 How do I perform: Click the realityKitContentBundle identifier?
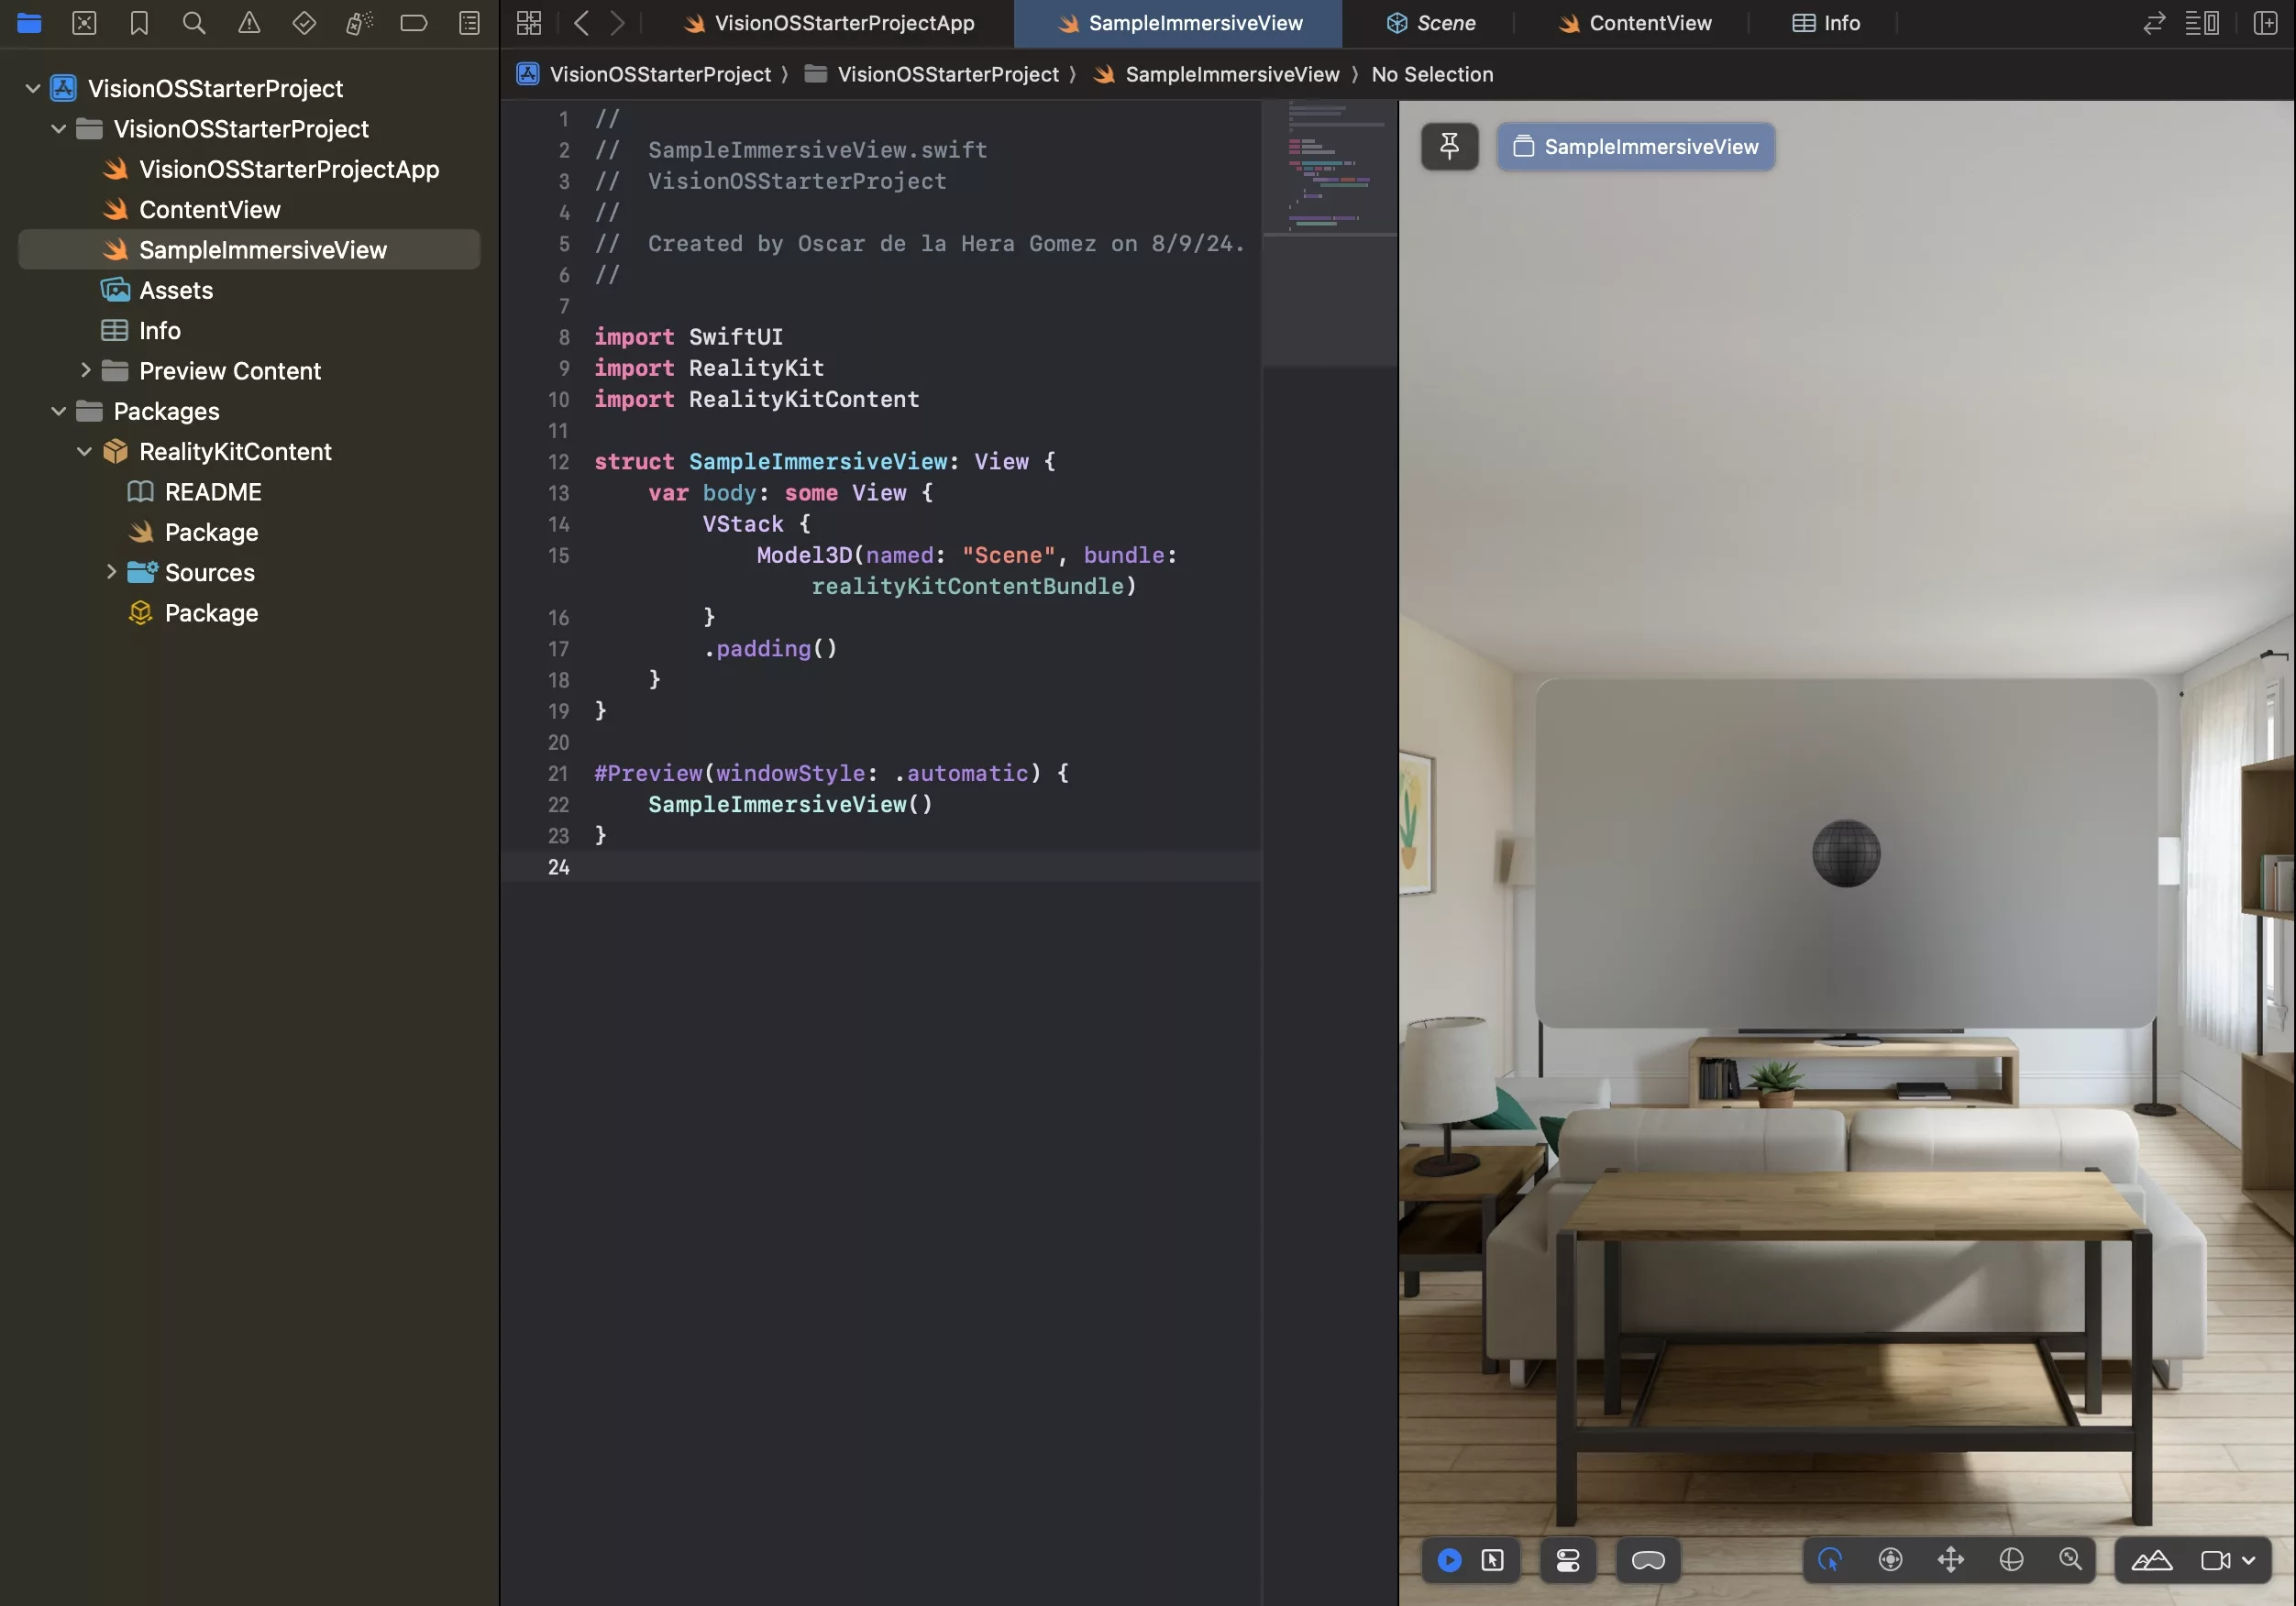pos(967,586)
